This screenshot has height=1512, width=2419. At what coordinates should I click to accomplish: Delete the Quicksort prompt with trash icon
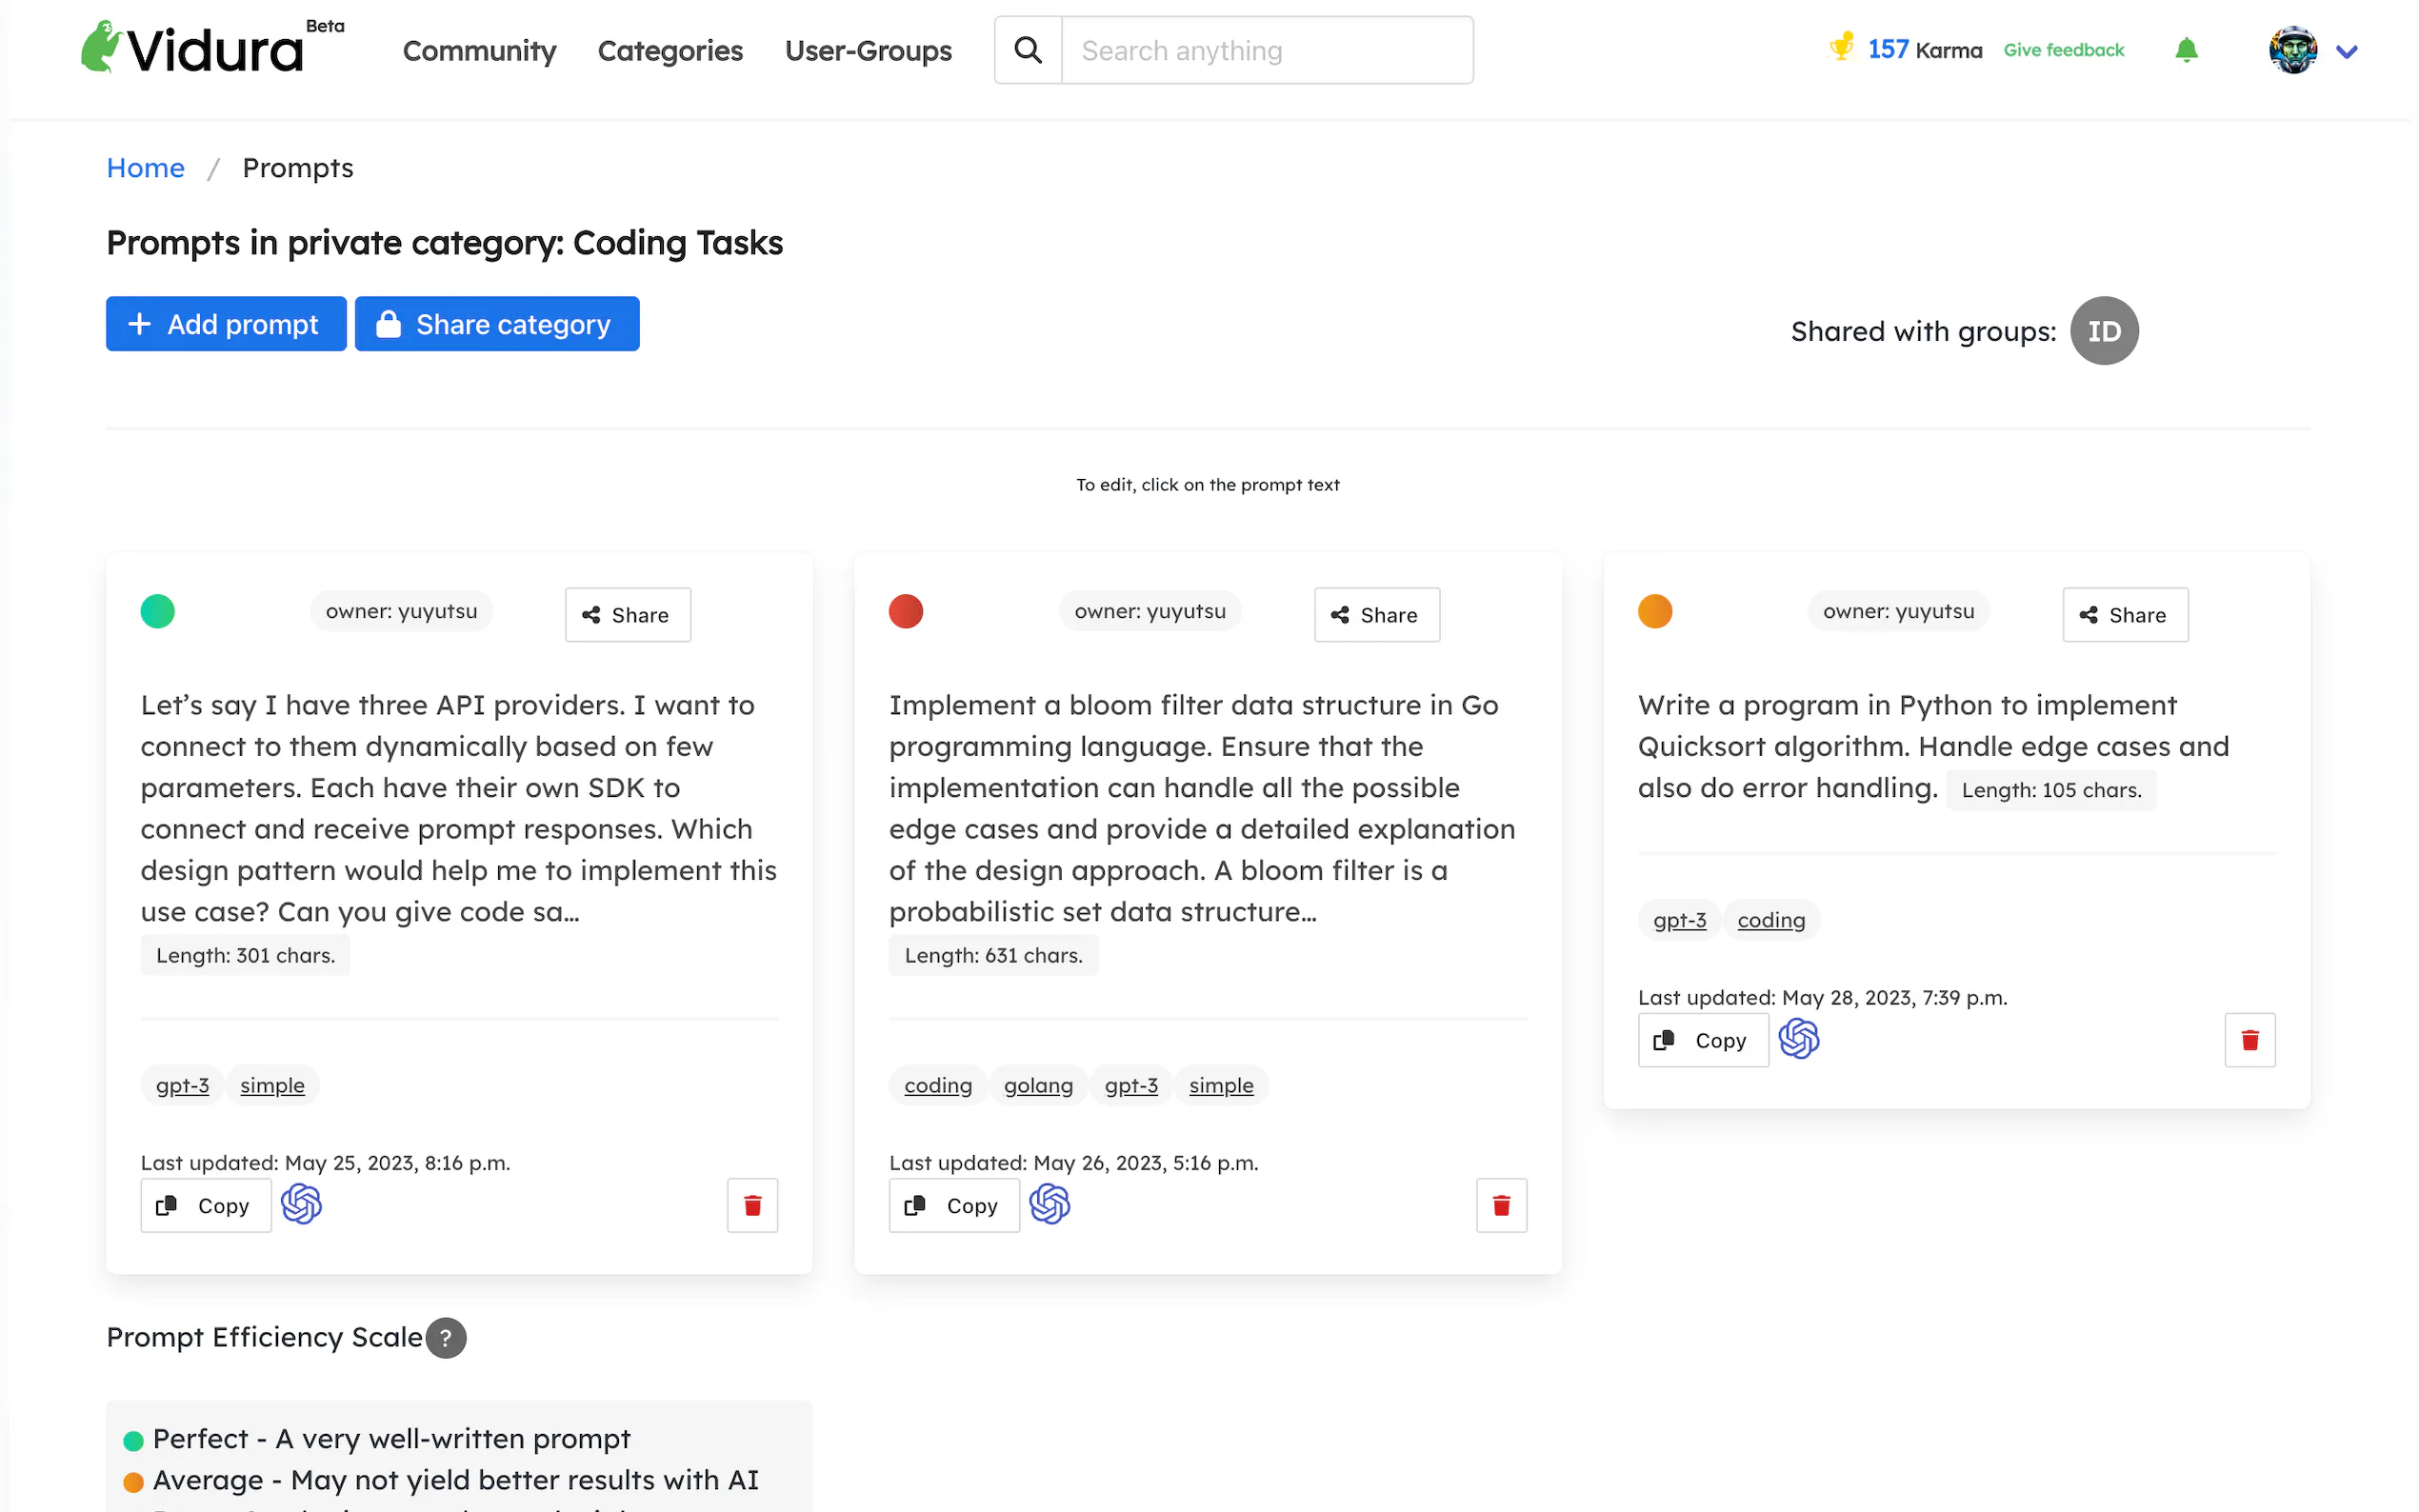pyautogui.click(x=2249, y=1040)
